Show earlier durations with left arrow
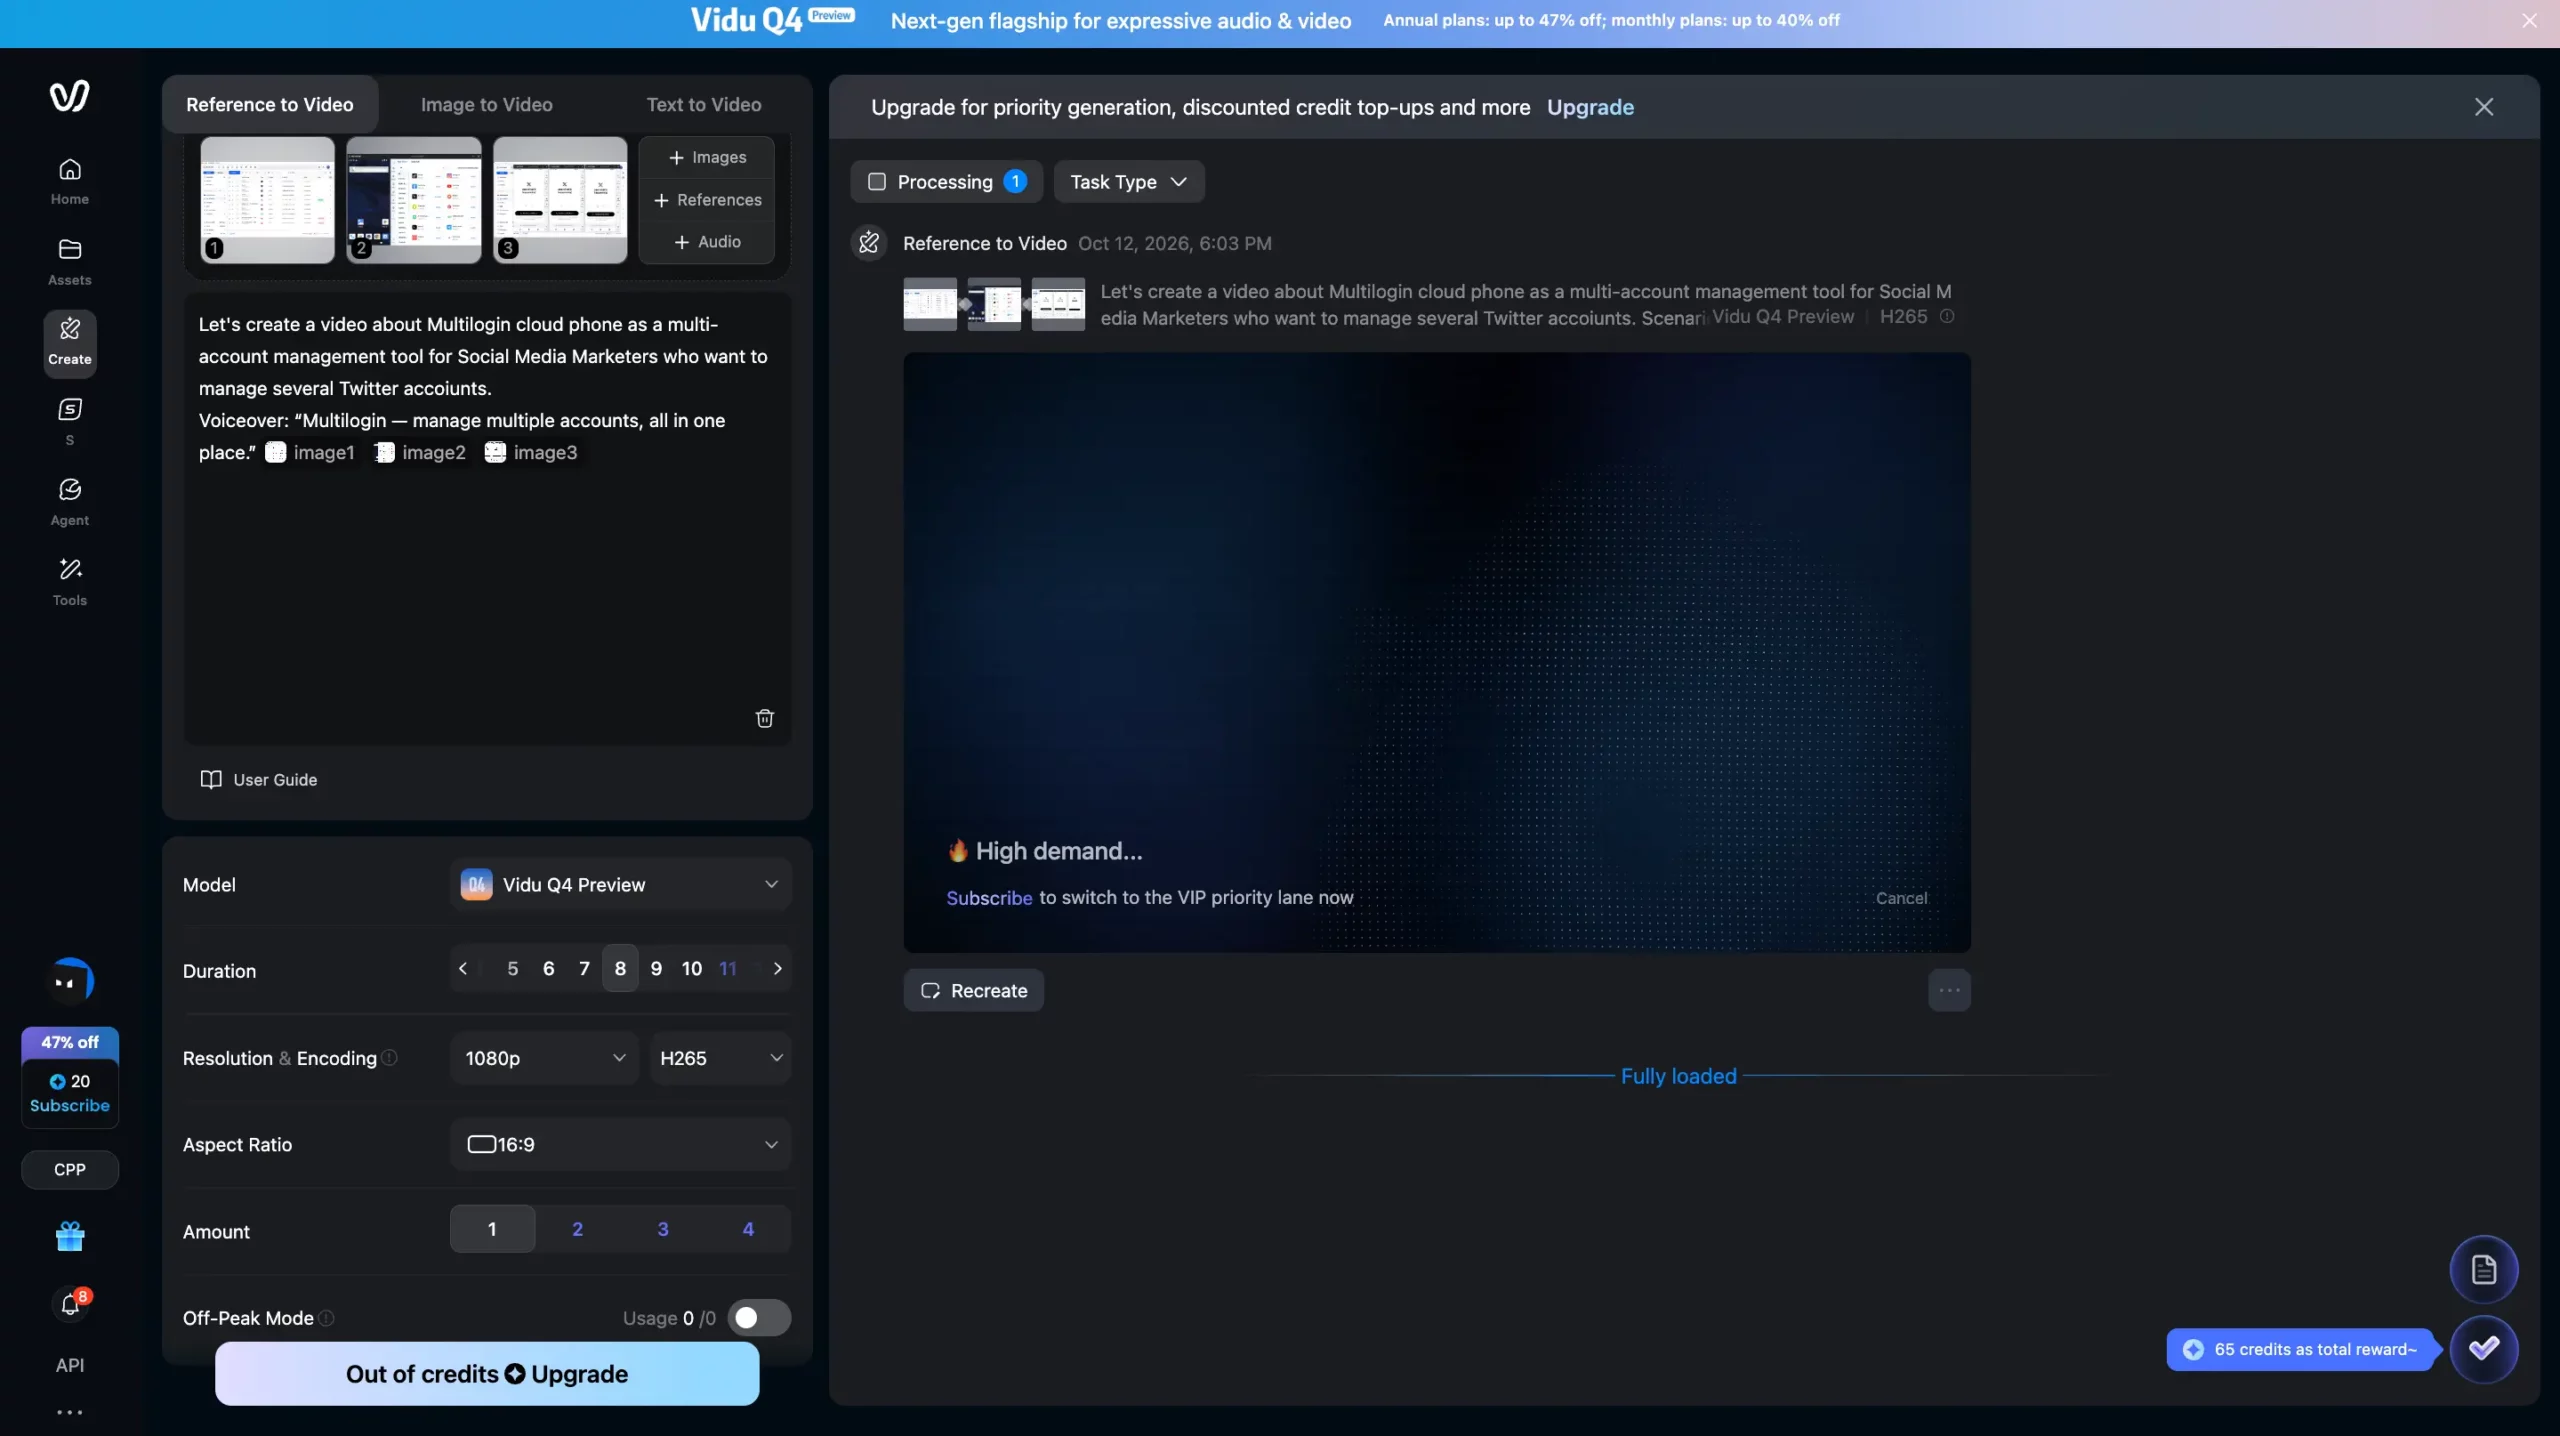Screen dimensions: 2560x1436 pyautogui.click(x=462, y=968)
